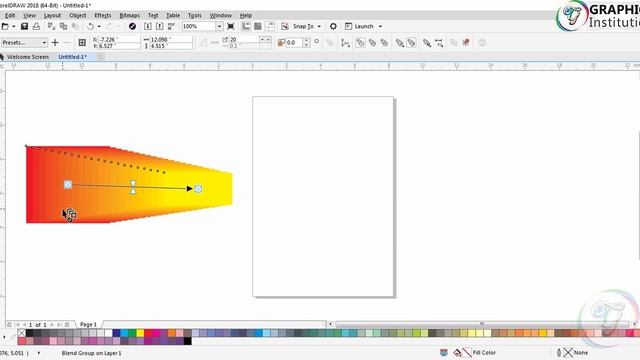The height and width of the screenshot is (360, 640).
Task: Click the No Color swatch in palette
Action: (x=22, y=333)
